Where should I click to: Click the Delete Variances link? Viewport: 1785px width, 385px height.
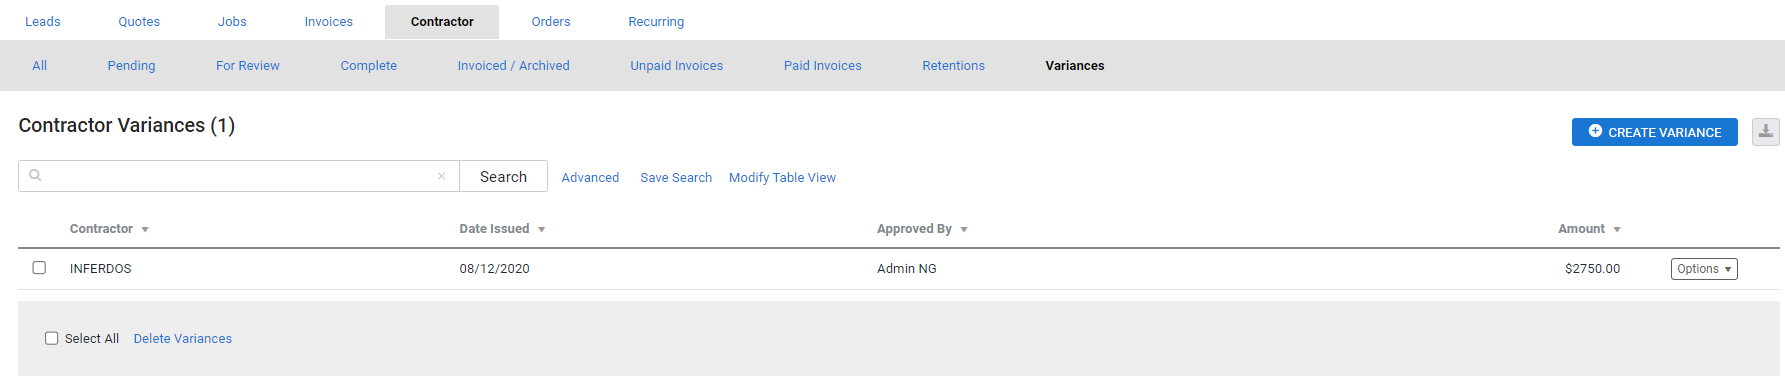(x=183, y=339)
